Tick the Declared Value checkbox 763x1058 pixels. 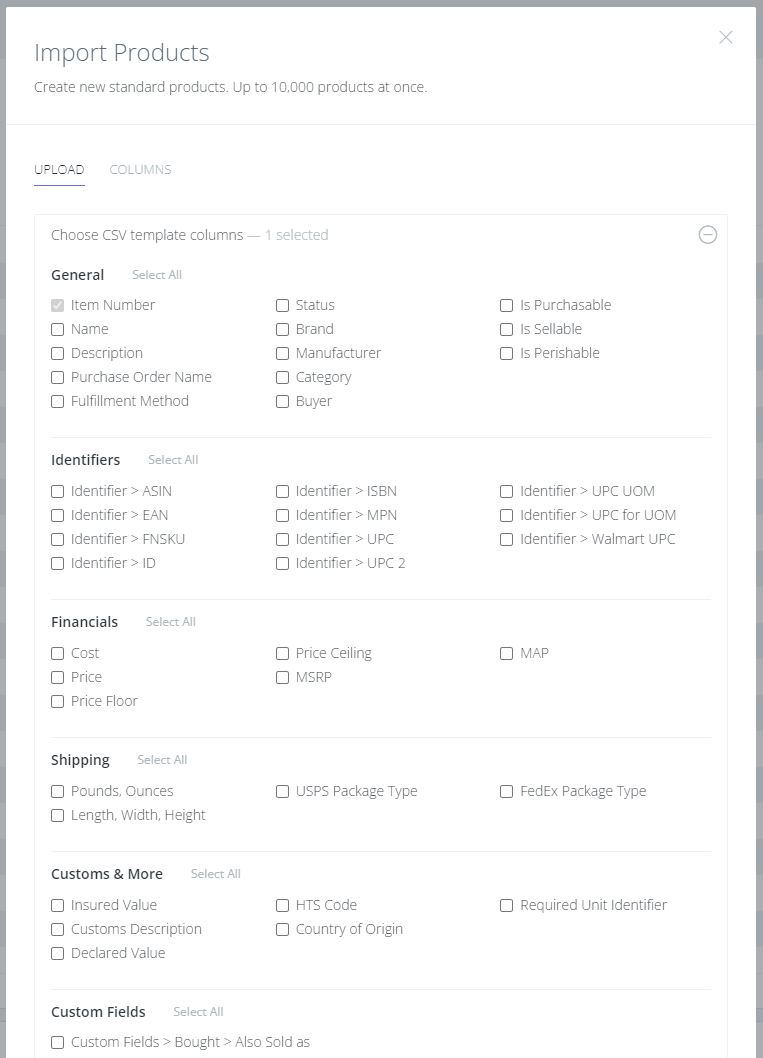pos(58,953)
